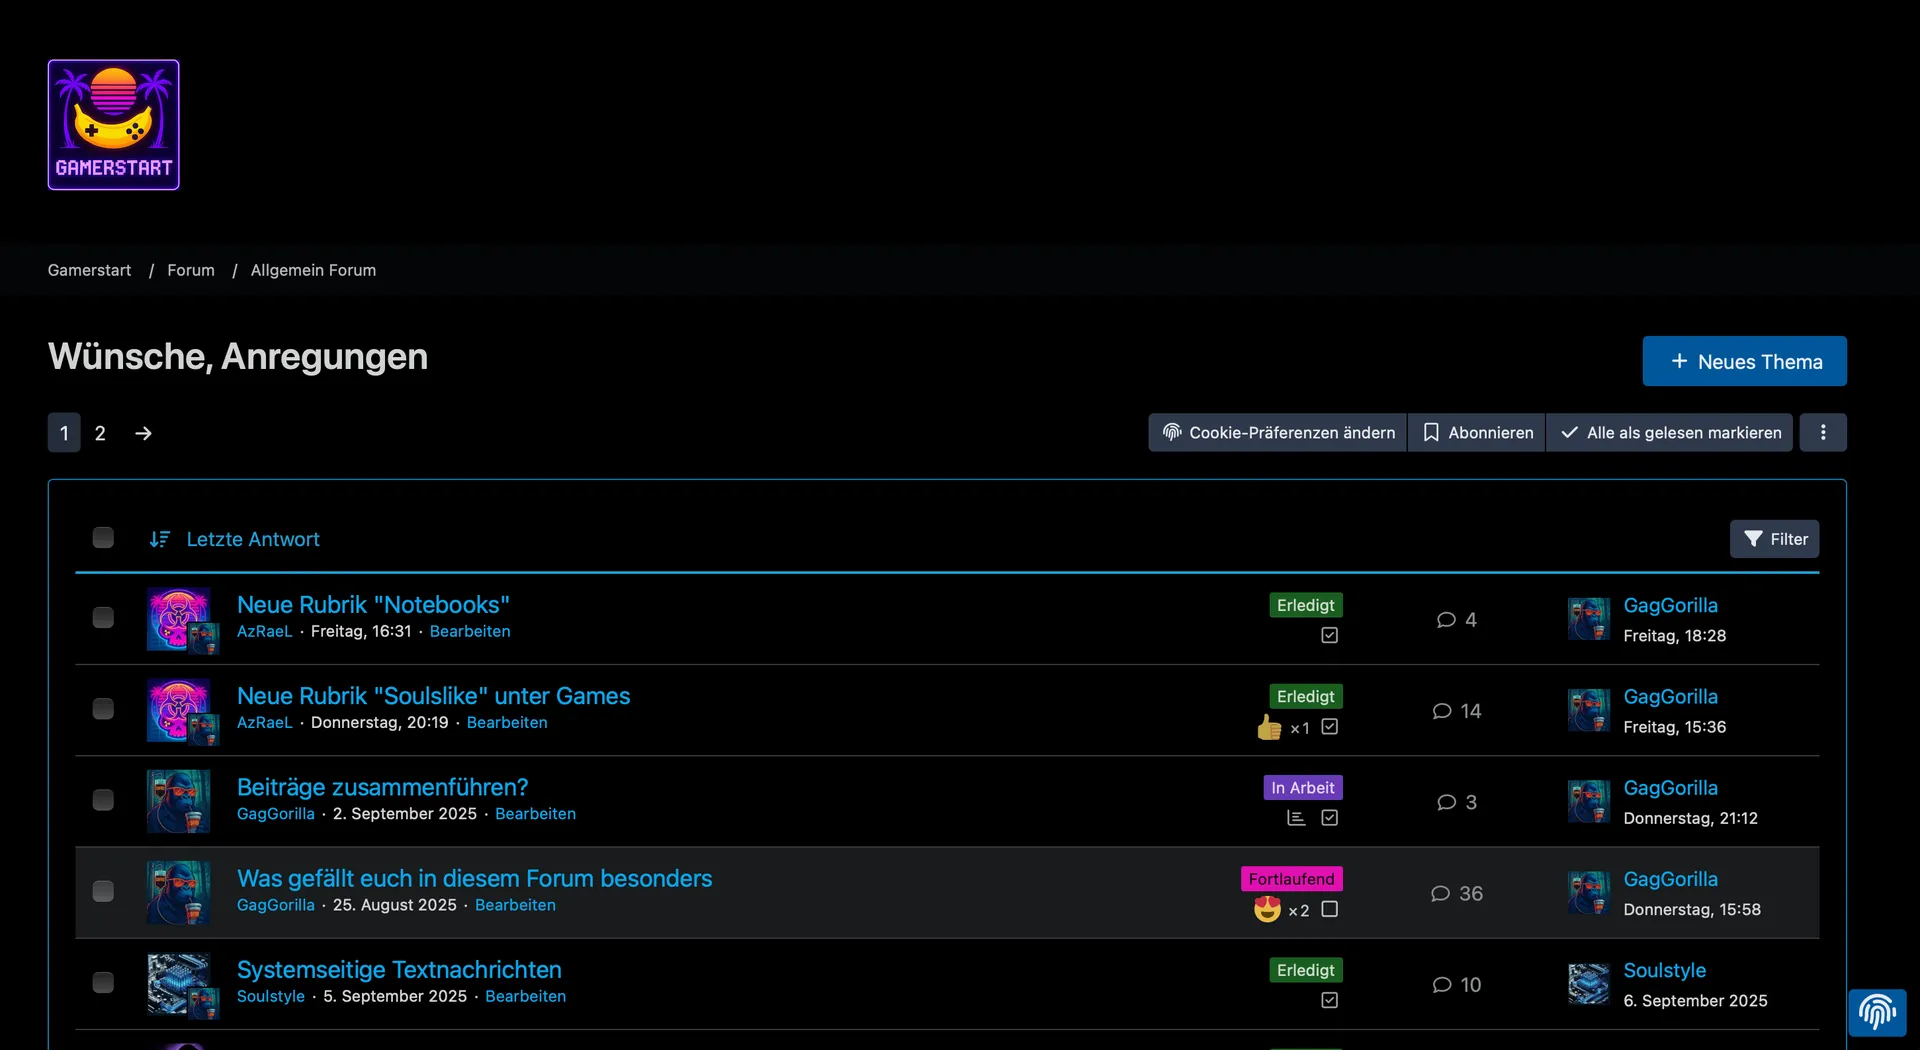This screenshot has width=1920, height=1050.
Task: Open the Letzte Antwort sort options
Action: [x=253, y=539]
